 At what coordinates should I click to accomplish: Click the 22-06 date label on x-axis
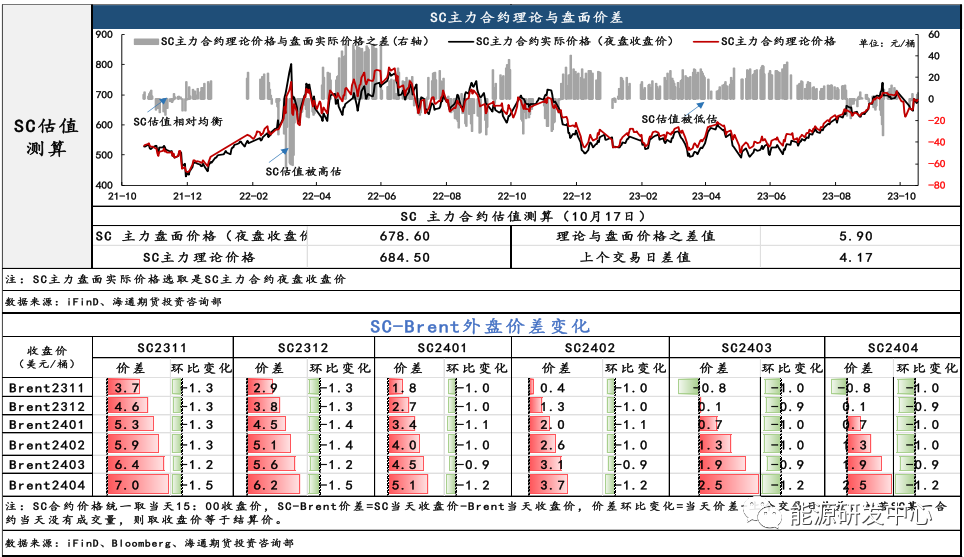(382, 196)
